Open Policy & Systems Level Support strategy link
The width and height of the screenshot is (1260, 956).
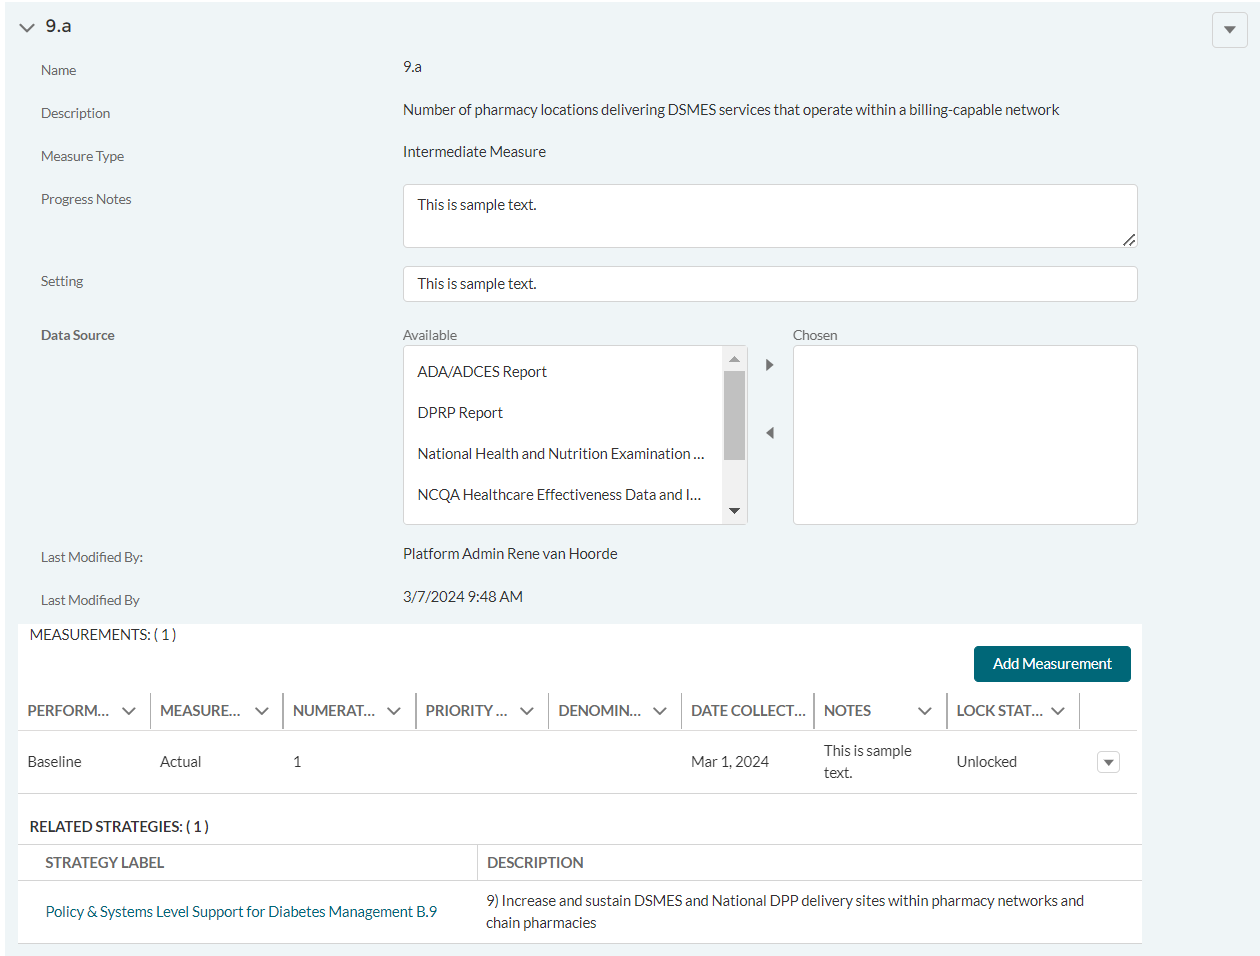[x=241, y=912]
